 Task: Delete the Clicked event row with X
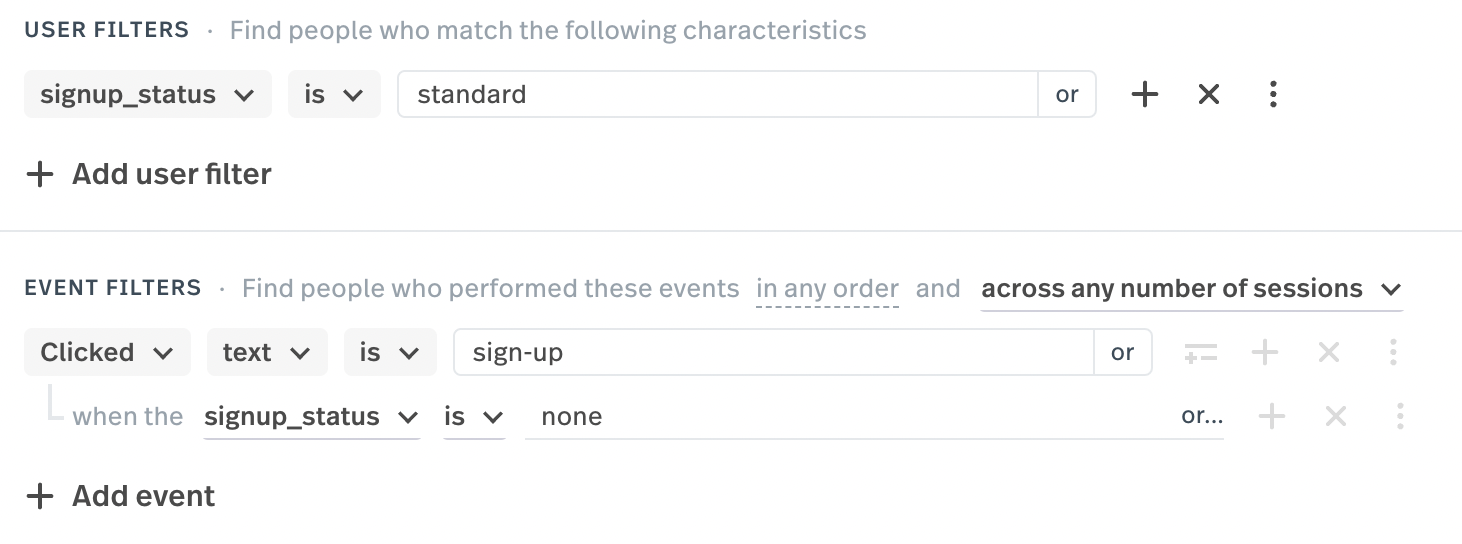click(x=1329, y=352)
